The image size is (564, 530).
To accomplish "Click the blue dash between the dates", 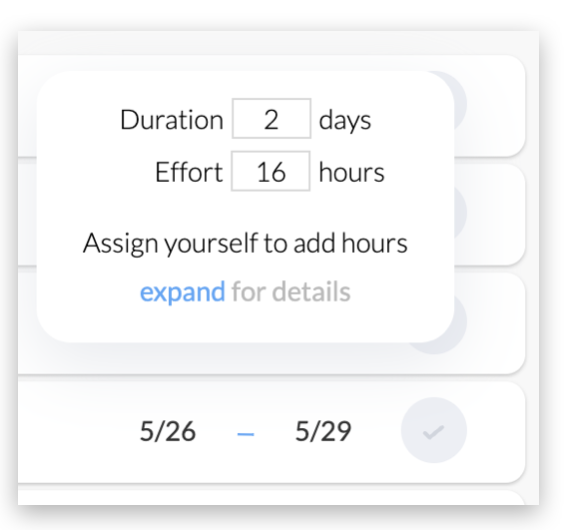I will (x=246, y=434).
